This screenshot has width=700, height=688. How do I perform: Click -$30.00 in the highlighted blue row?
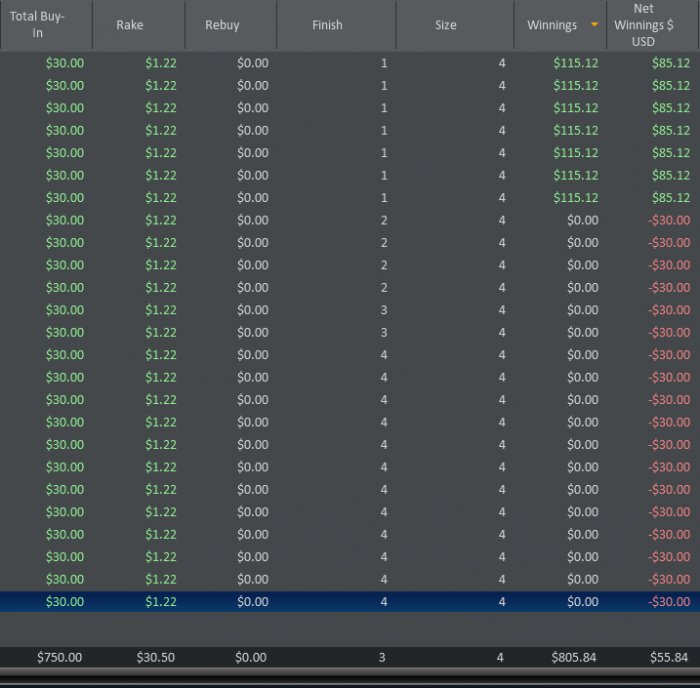[x=669, y=601]
